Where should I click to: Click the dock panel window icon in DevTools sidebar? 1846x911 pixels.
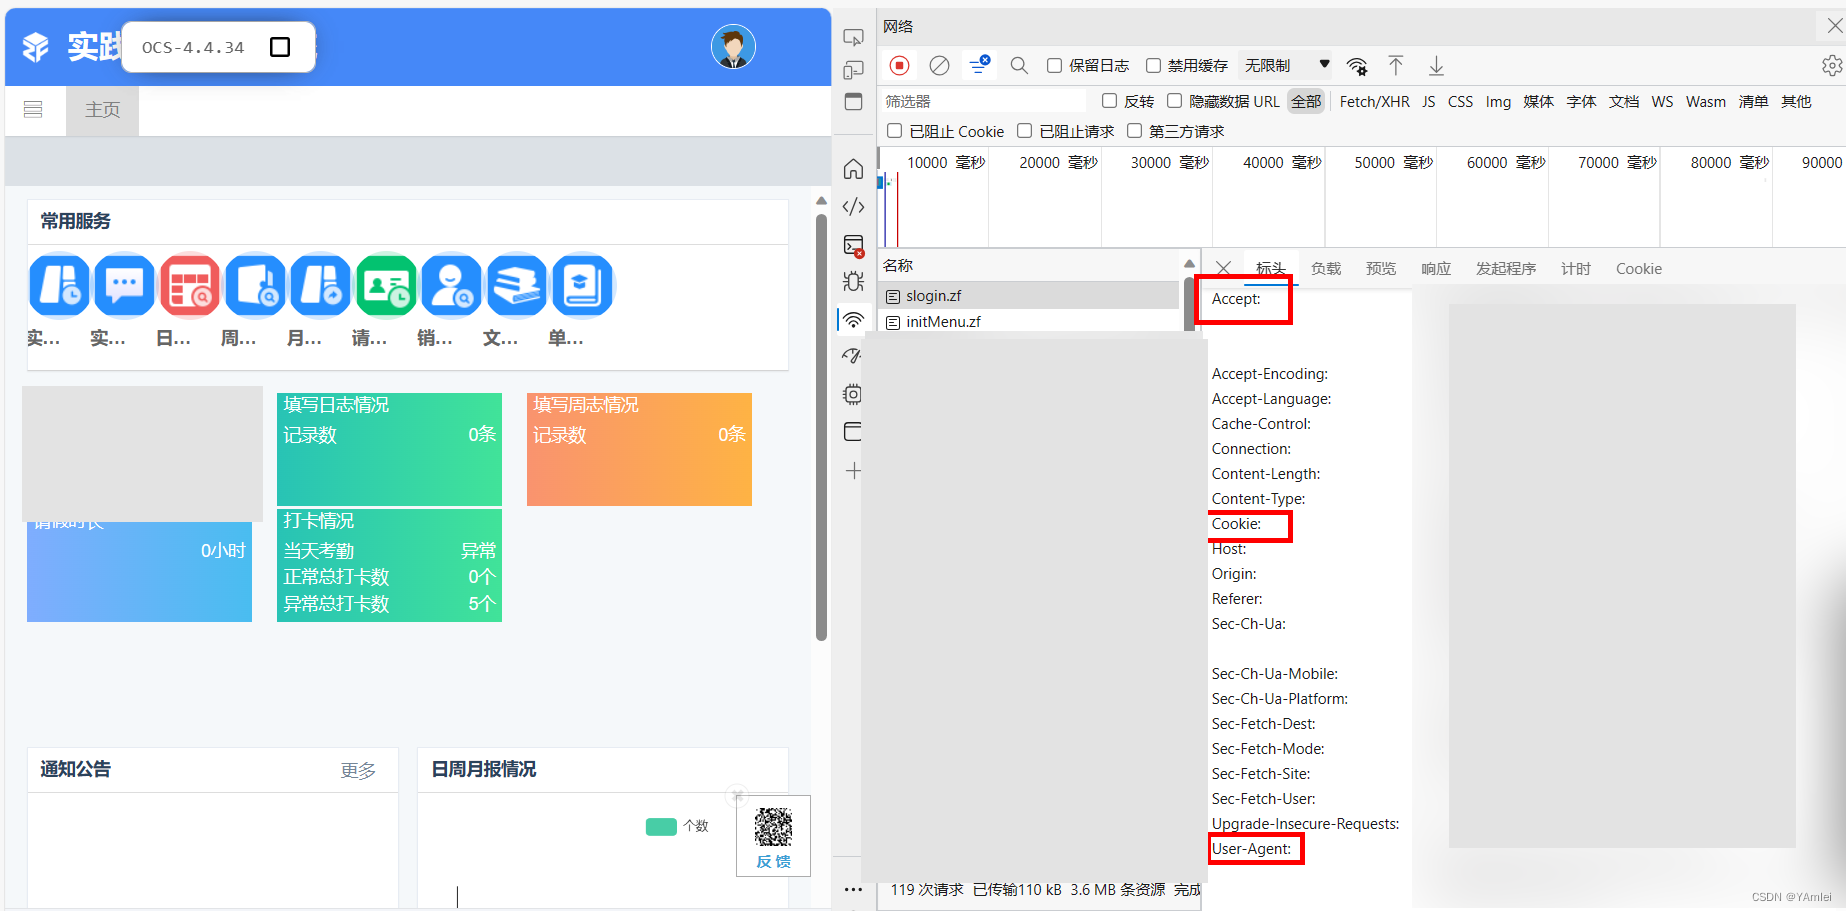click(853, 101)
